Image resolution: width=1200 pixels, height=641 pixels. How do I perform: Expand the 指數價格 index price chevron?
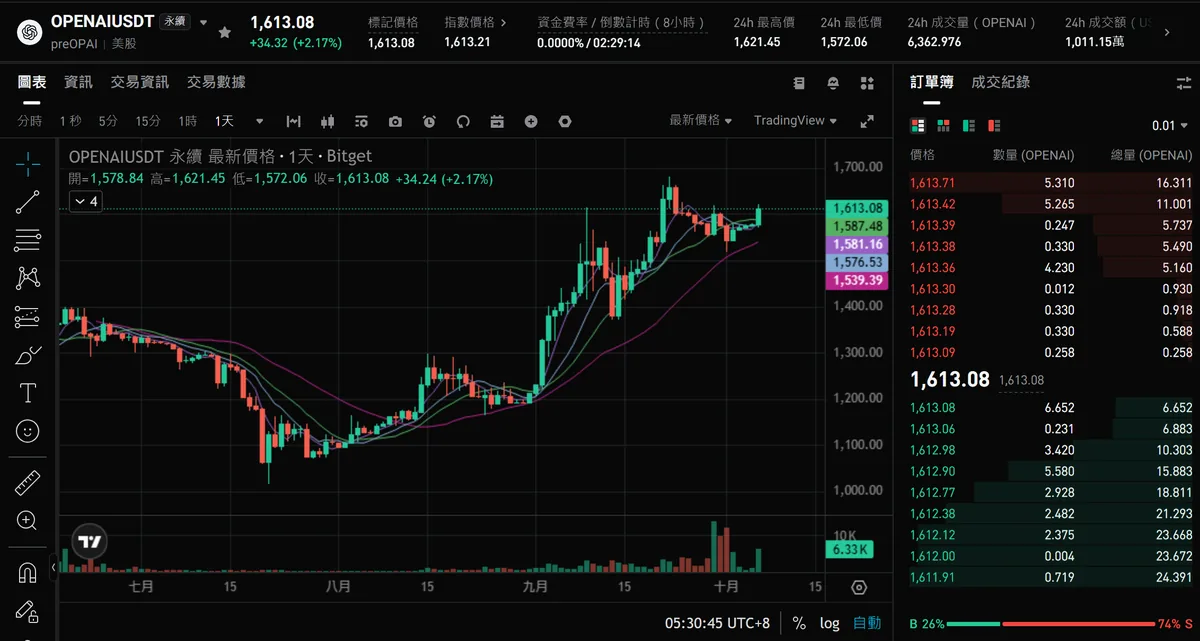click(502, 22)
